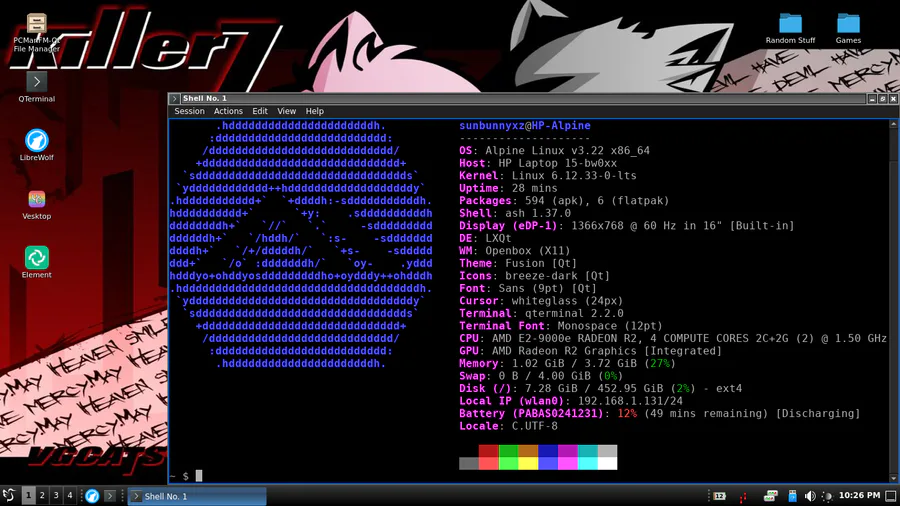Click the red network activity tray icon
Screen dimensions: 900x506
point(743,496)
